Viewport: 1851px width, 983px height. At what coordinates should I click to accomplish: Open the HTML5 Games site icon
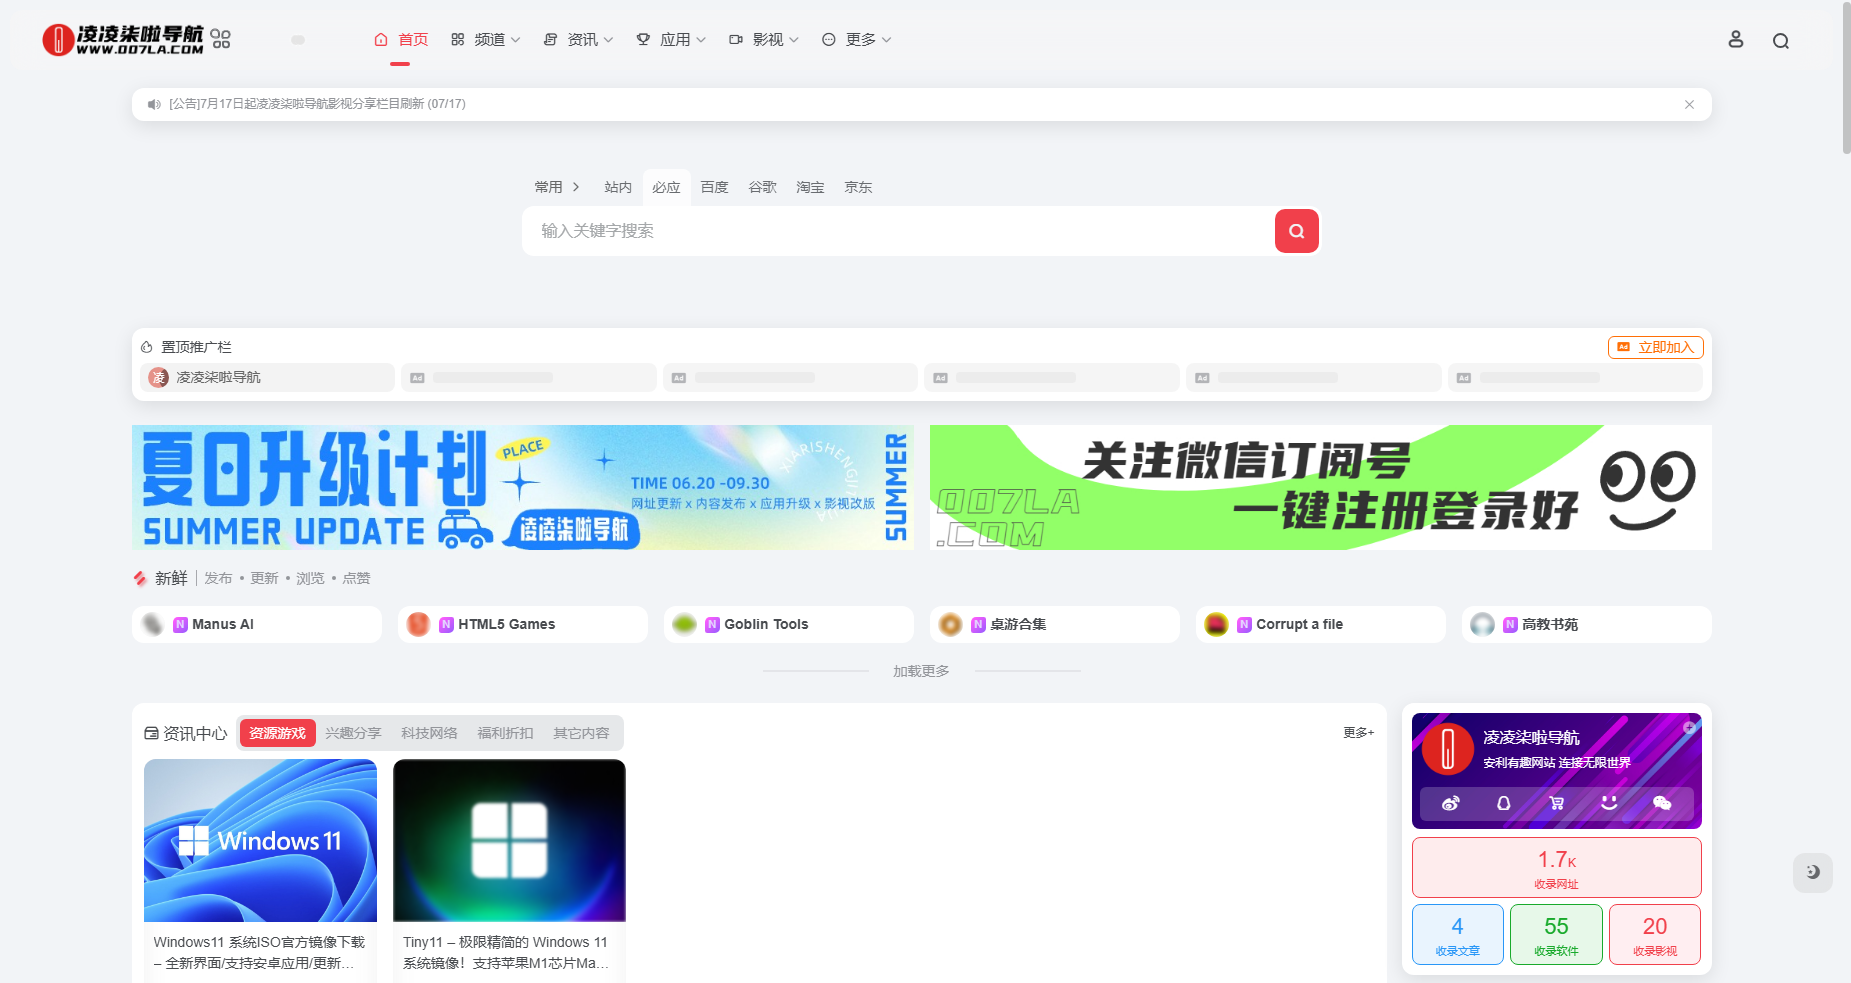point(419,624)
